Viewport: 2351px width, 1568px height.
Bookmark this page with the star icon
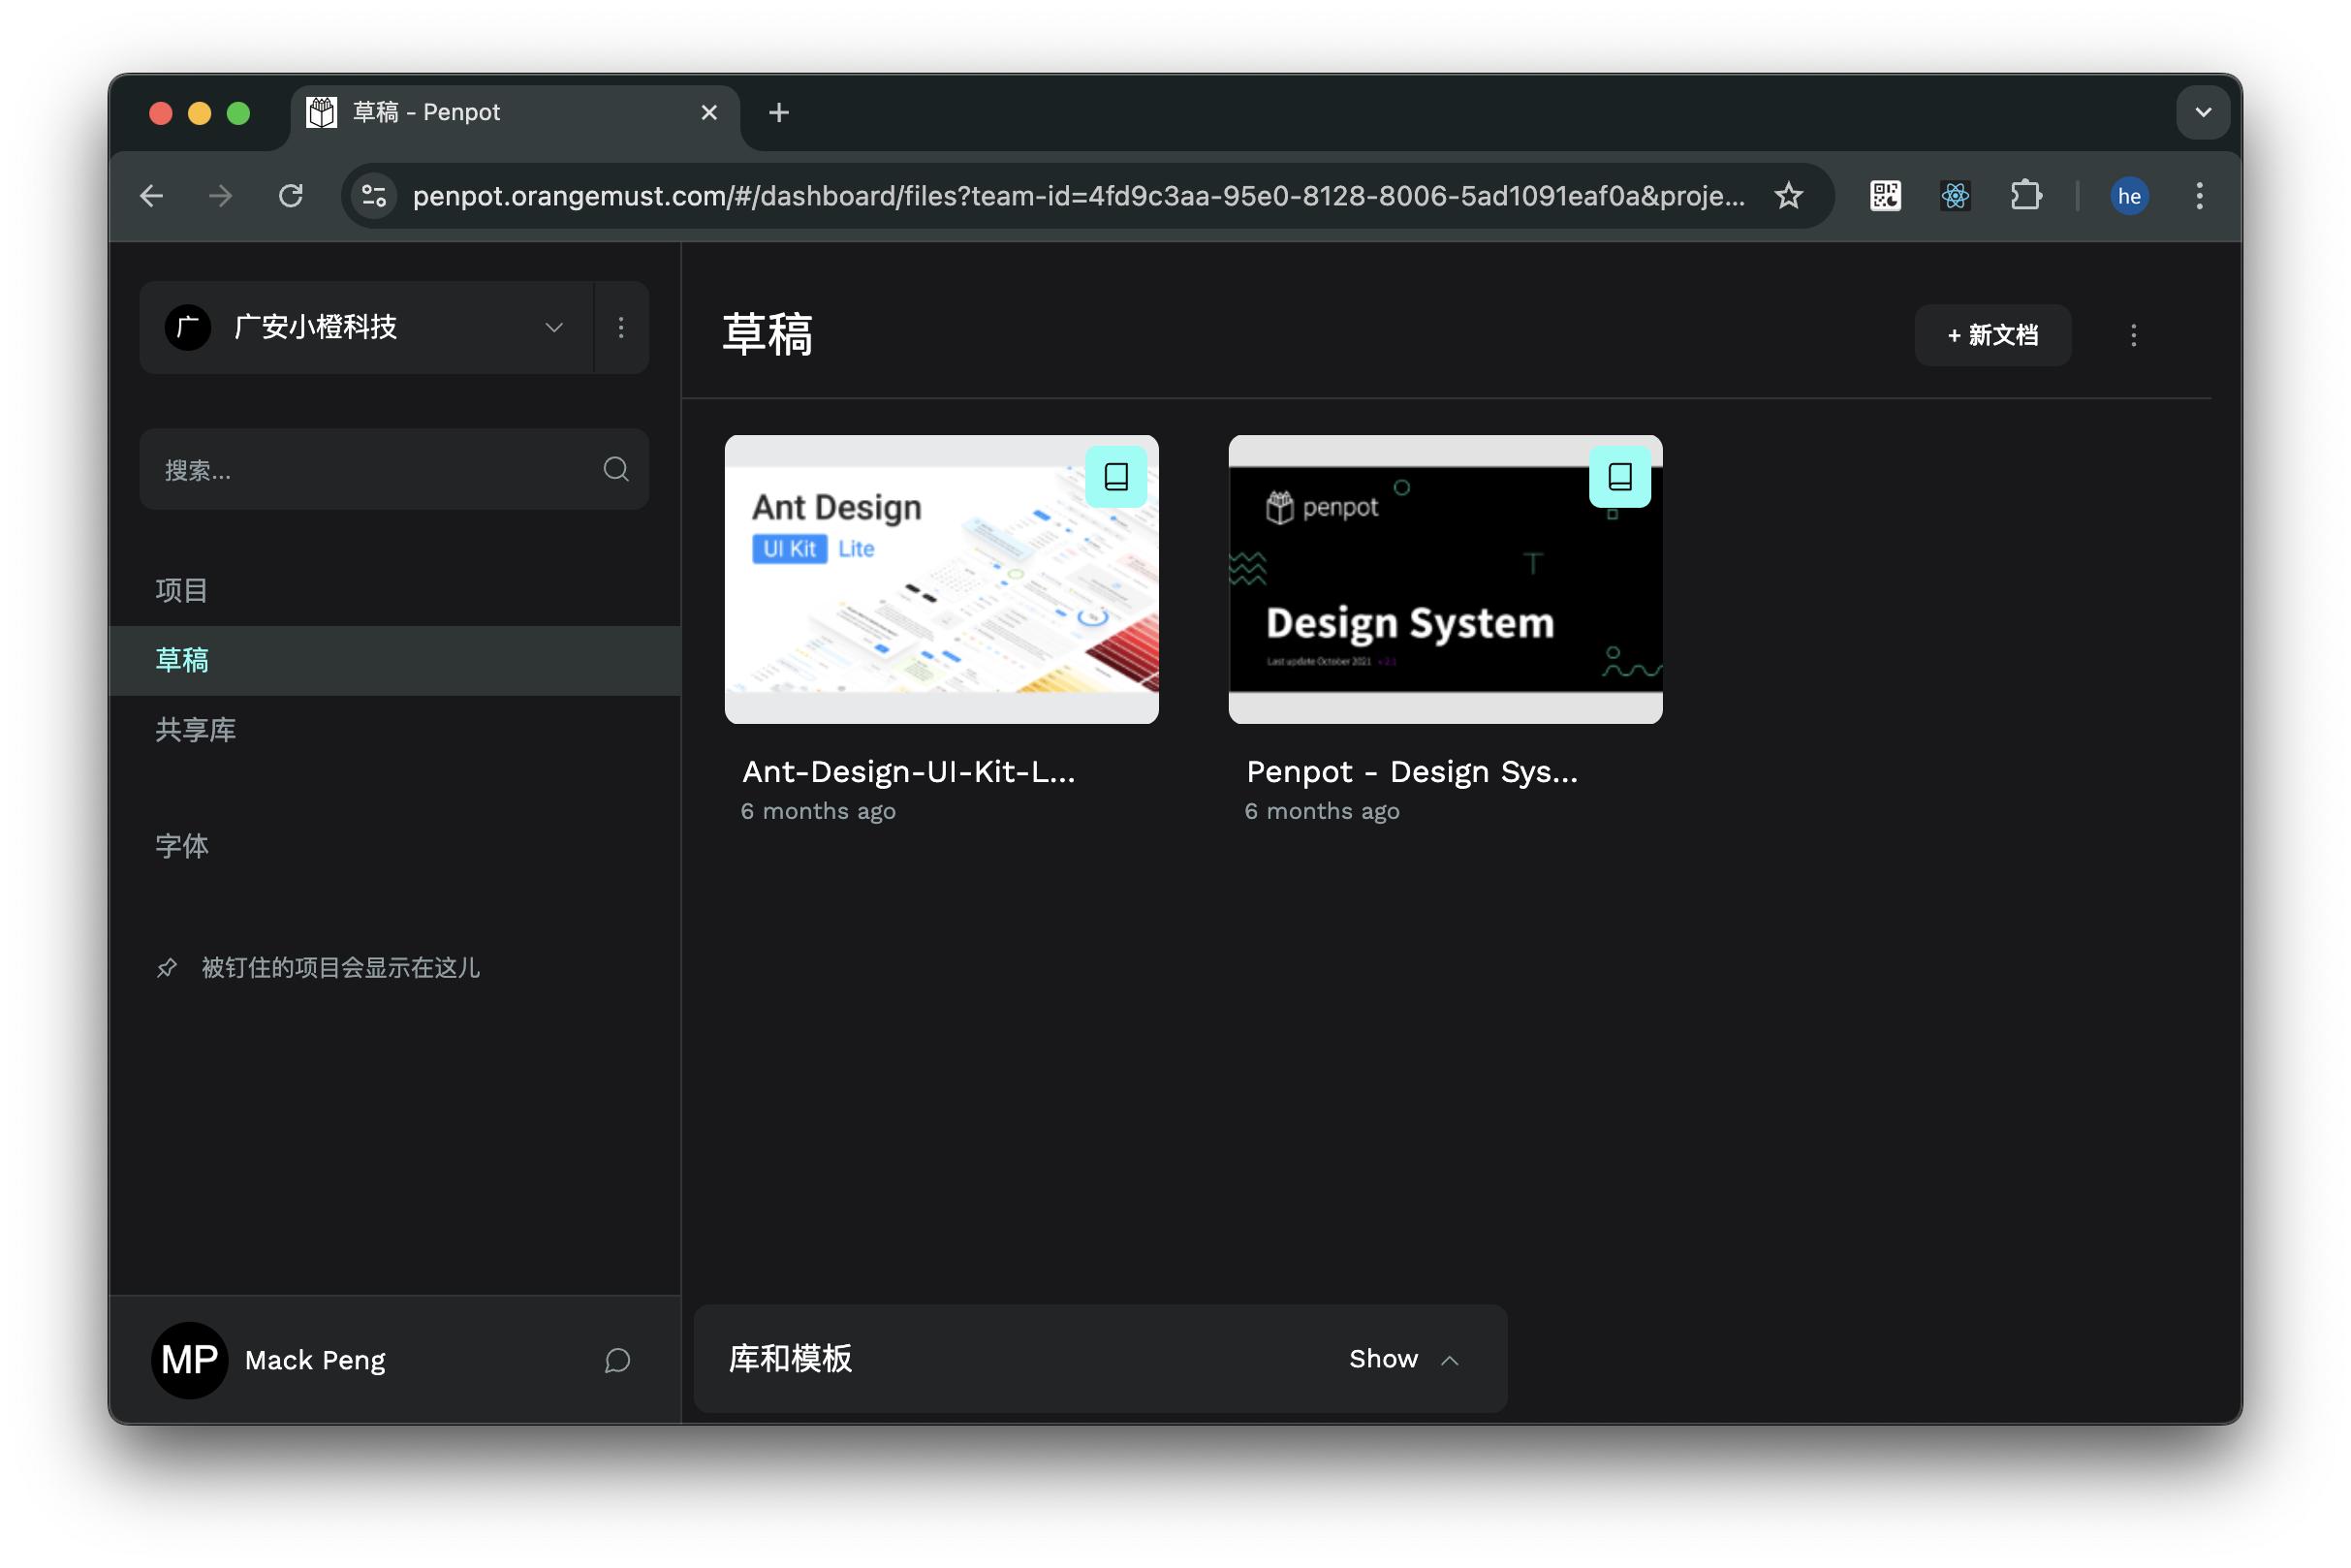pos(1788,196)
